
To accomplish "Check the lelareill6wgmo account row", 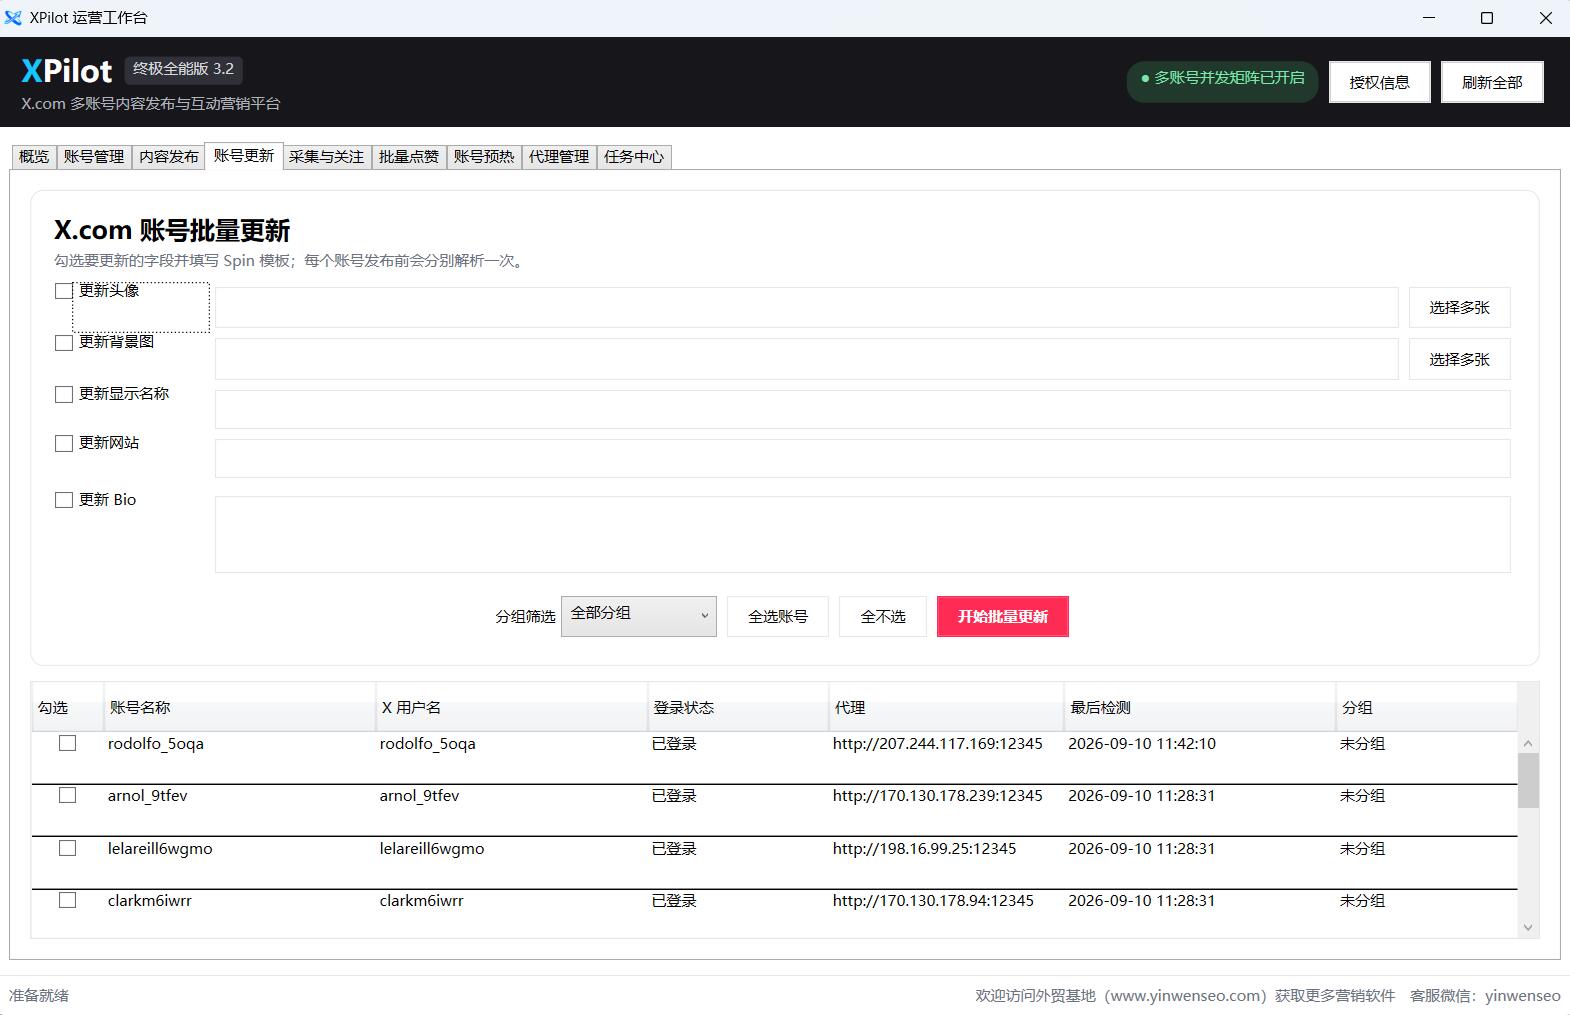I will [x=67, y=848].
